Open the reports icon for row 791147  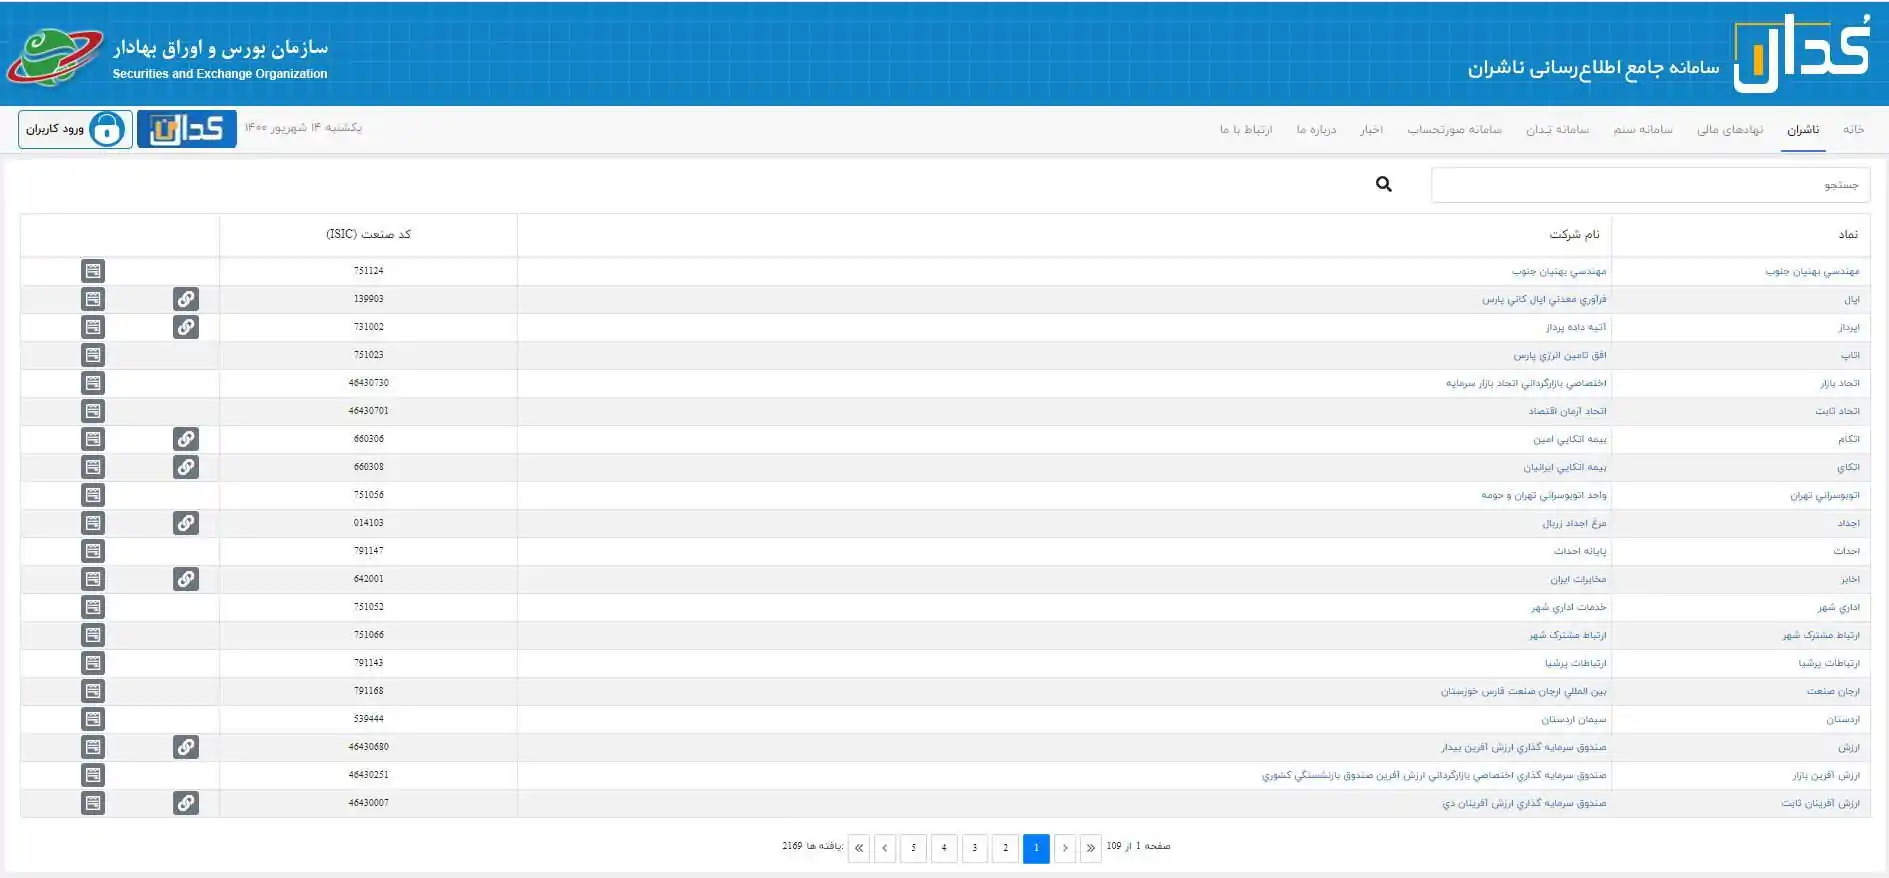(x=93, y=551)
